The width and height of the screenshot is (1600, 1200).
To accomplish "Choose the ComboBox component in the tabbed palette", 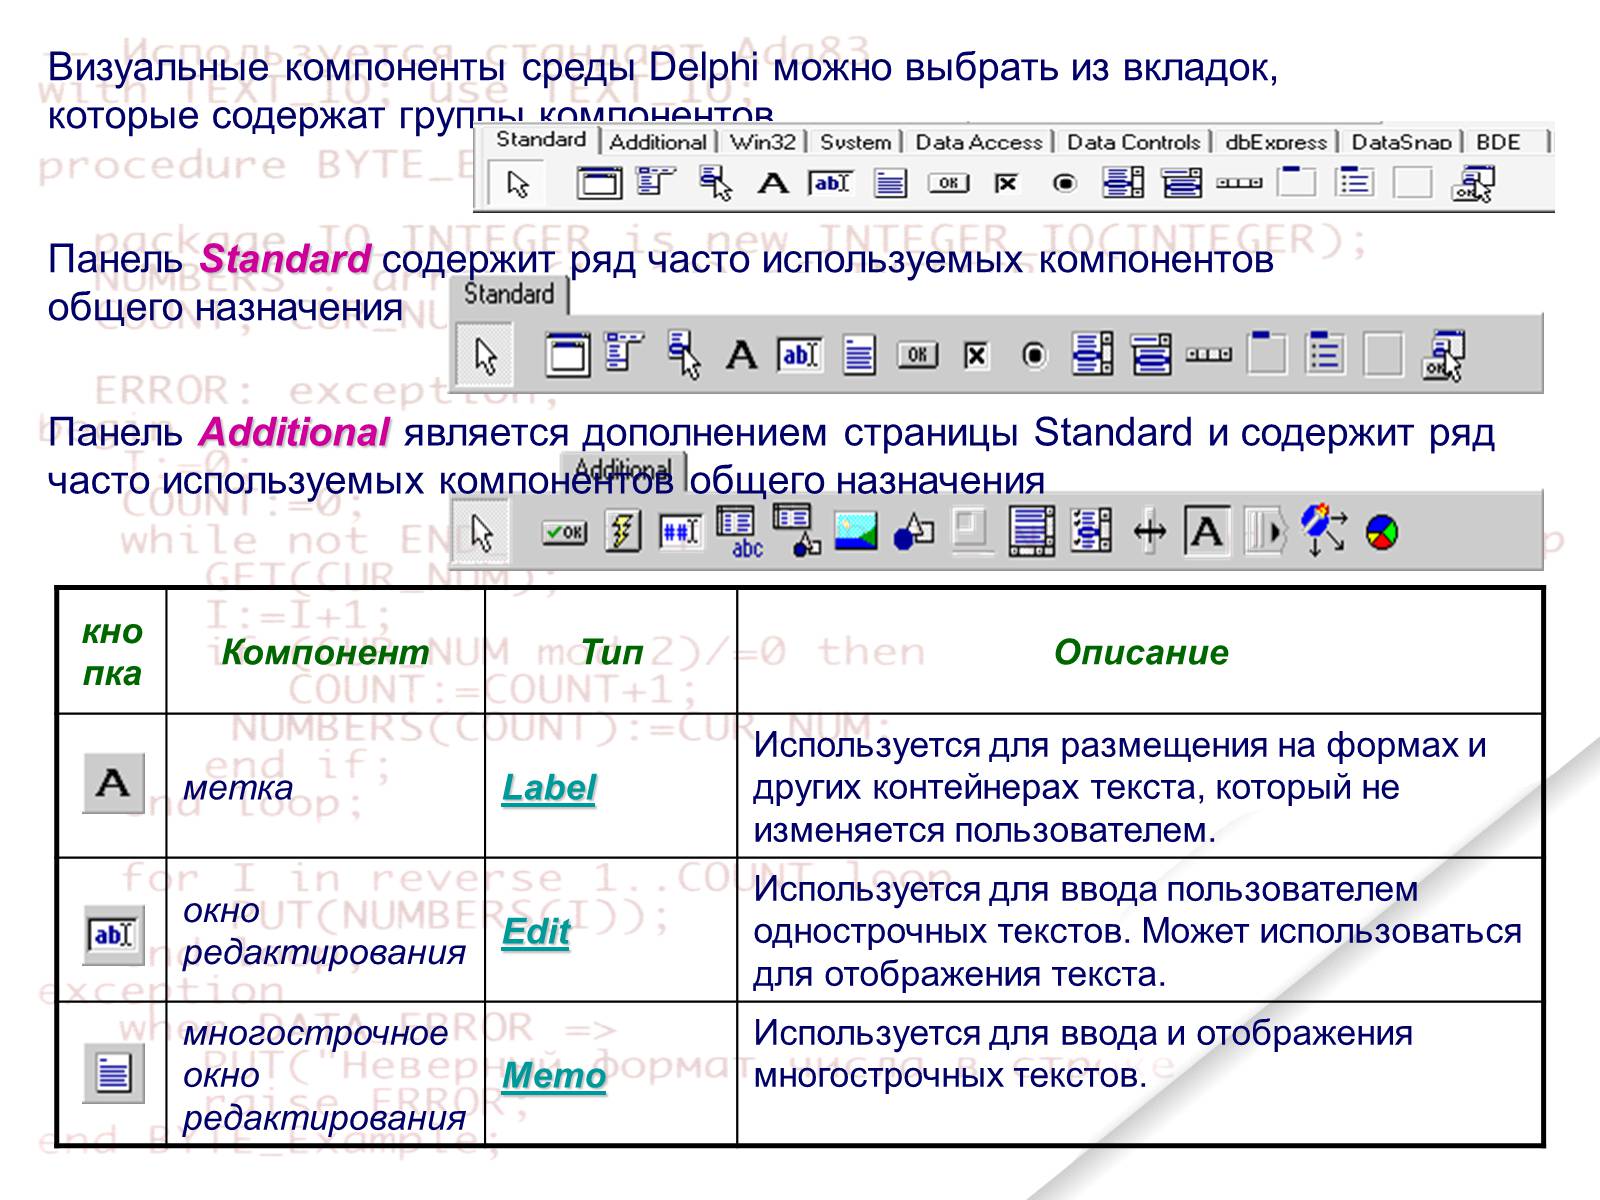I will pos(1181,183).
